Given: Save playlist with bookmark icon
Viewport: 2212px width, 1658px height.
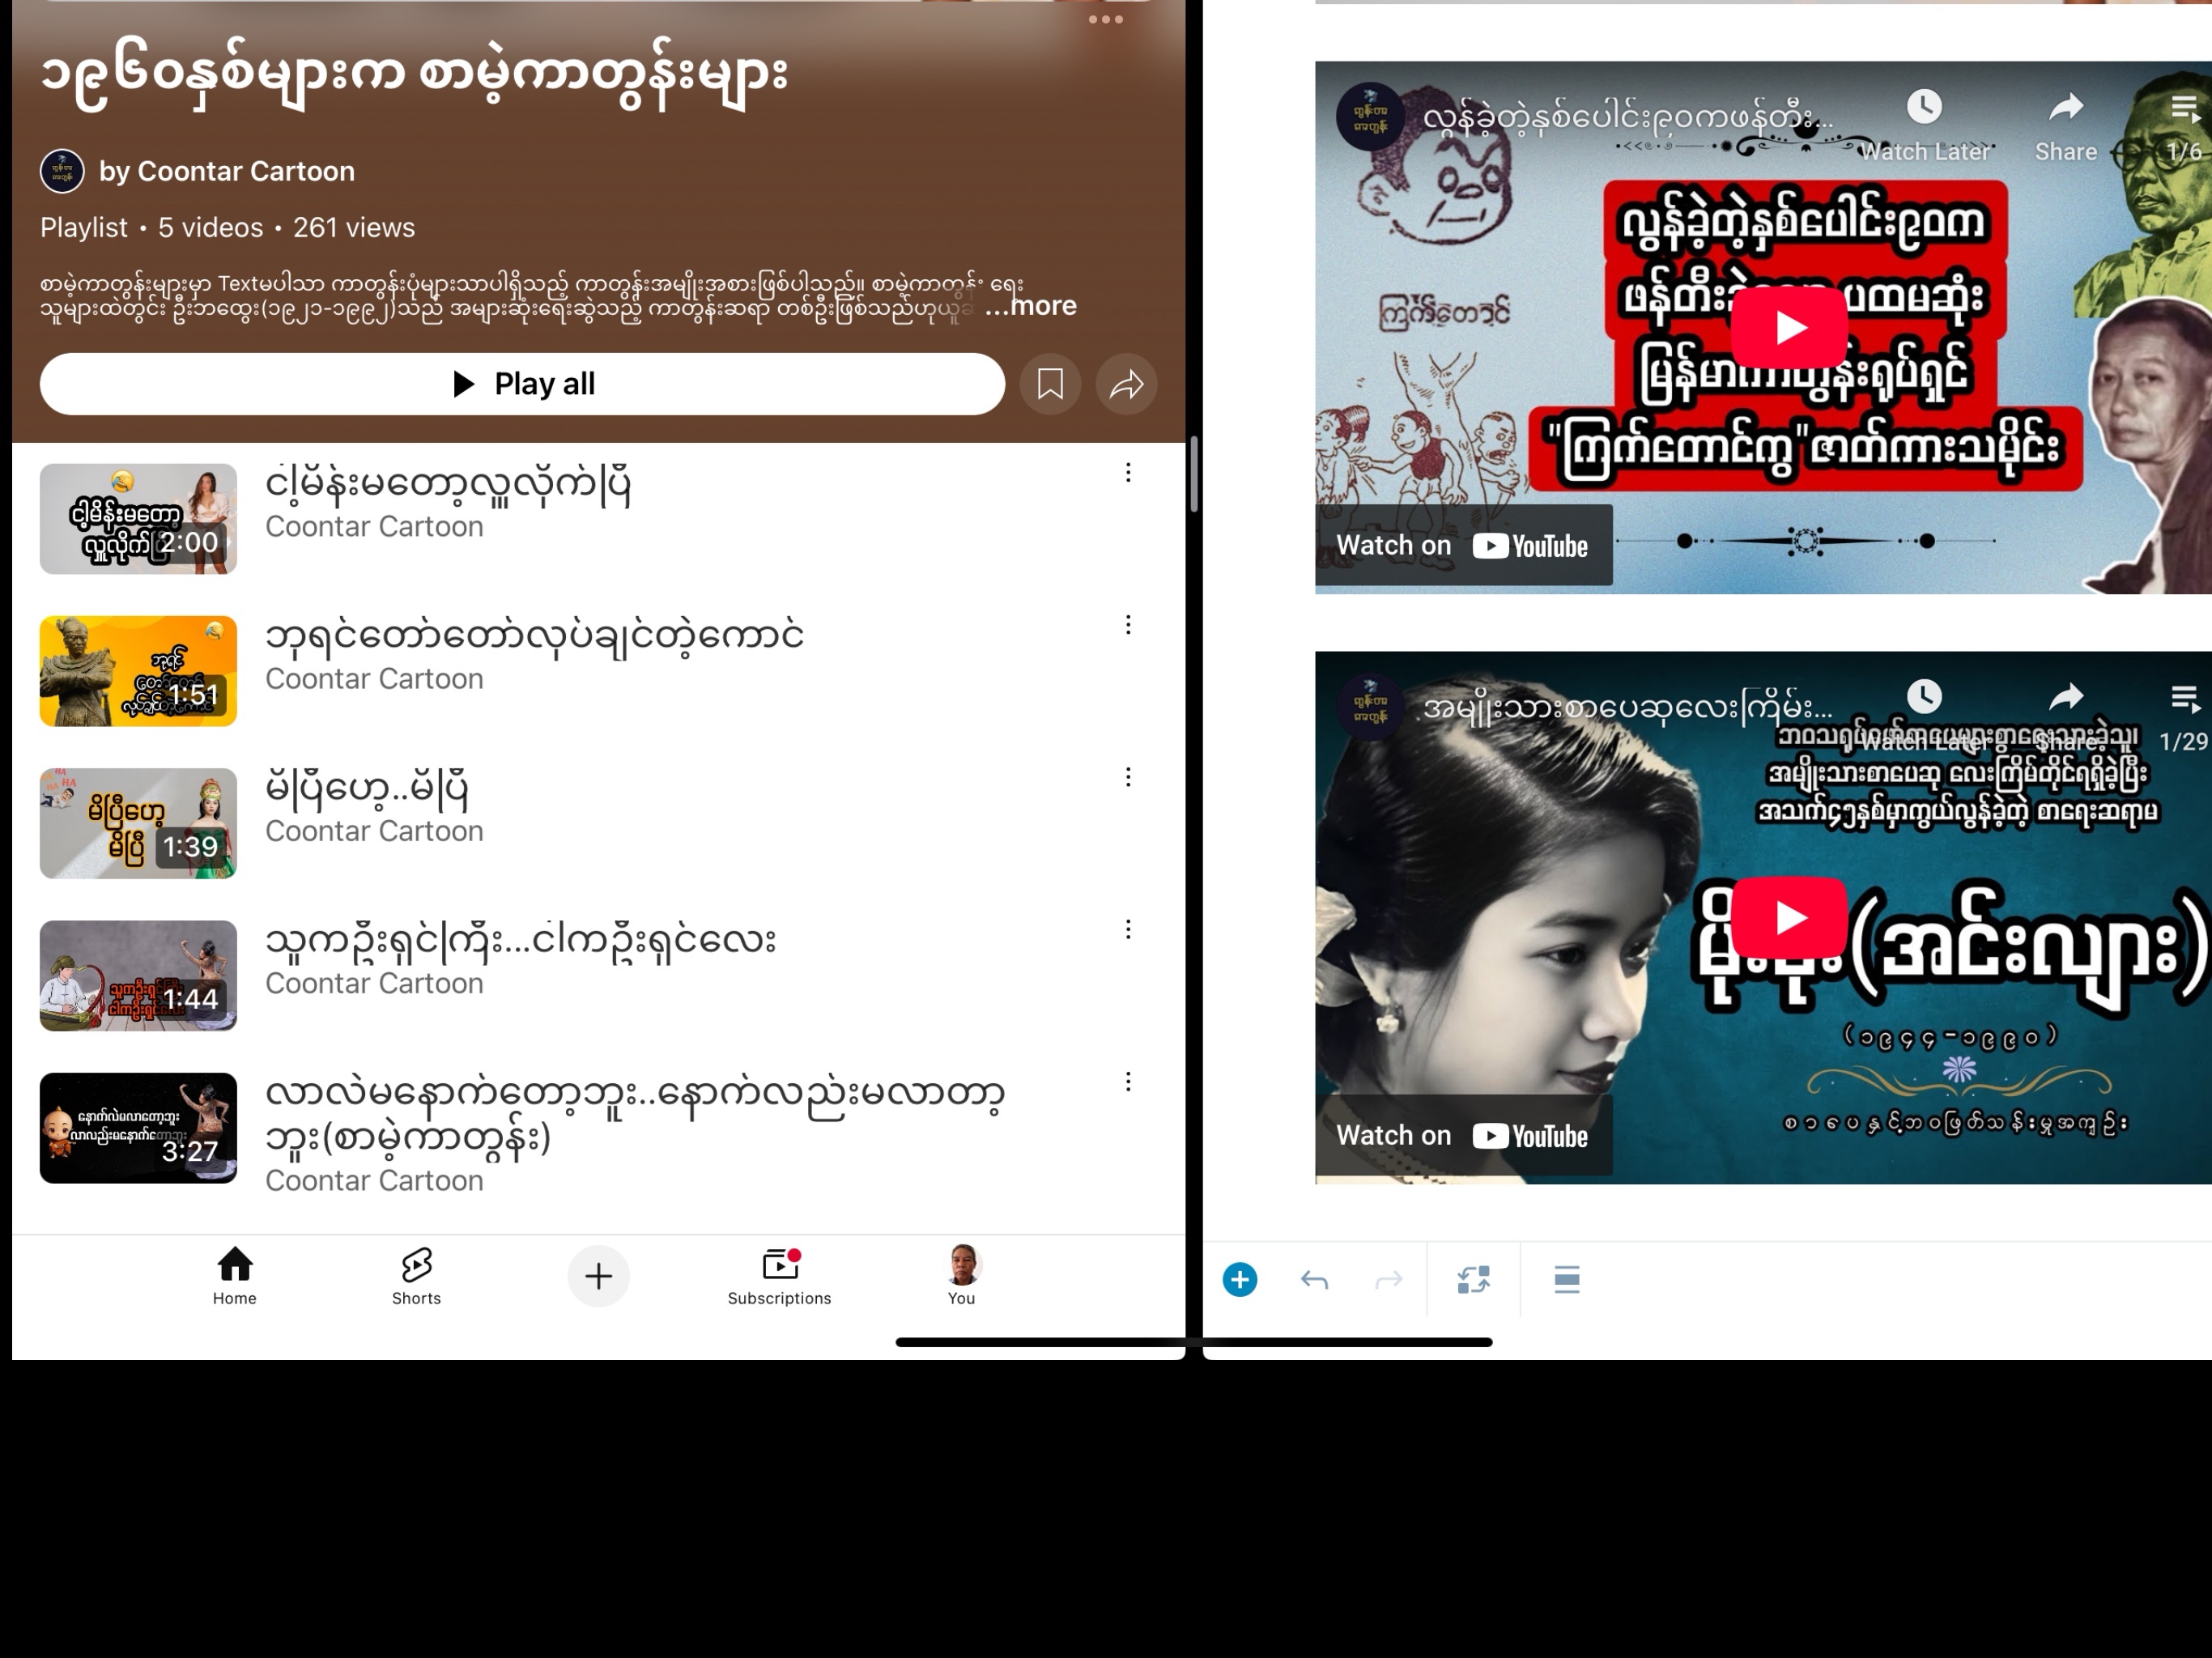Looking at the screenshot, I should click(1050, 384).
